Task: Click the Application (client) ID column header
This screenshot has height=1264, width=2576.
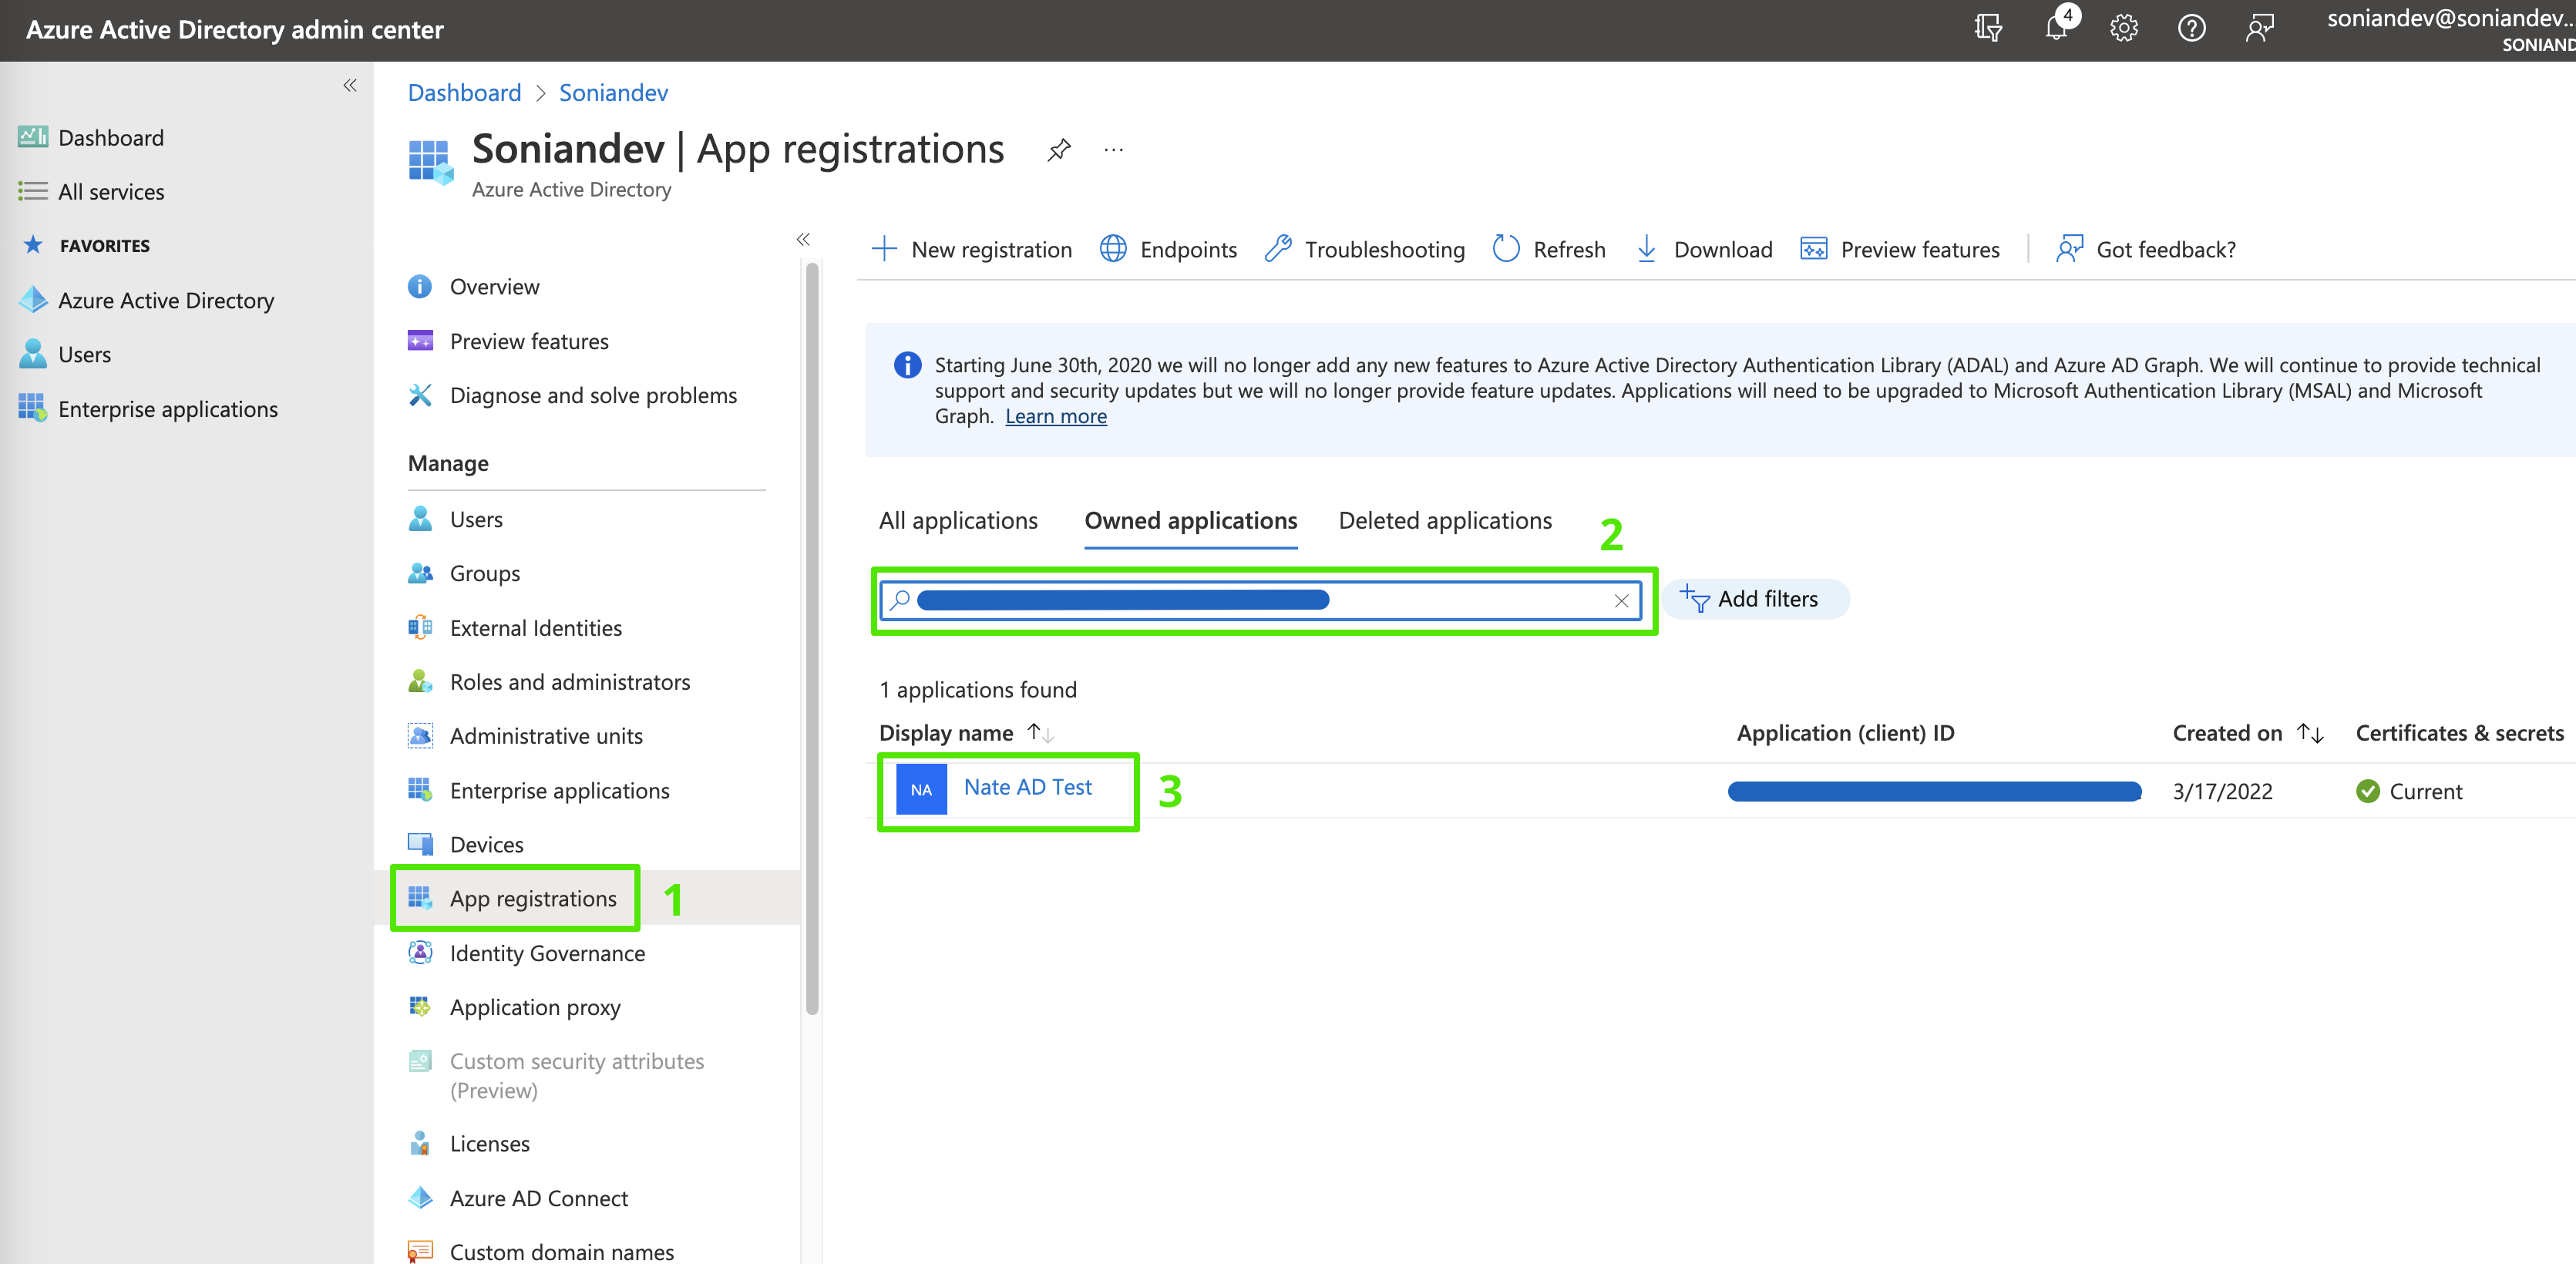Action: point(1845,733)
